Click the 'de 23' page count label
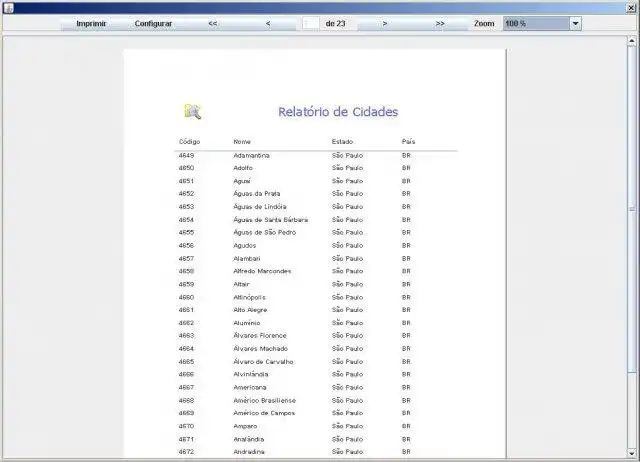 [x=336, y=24]
